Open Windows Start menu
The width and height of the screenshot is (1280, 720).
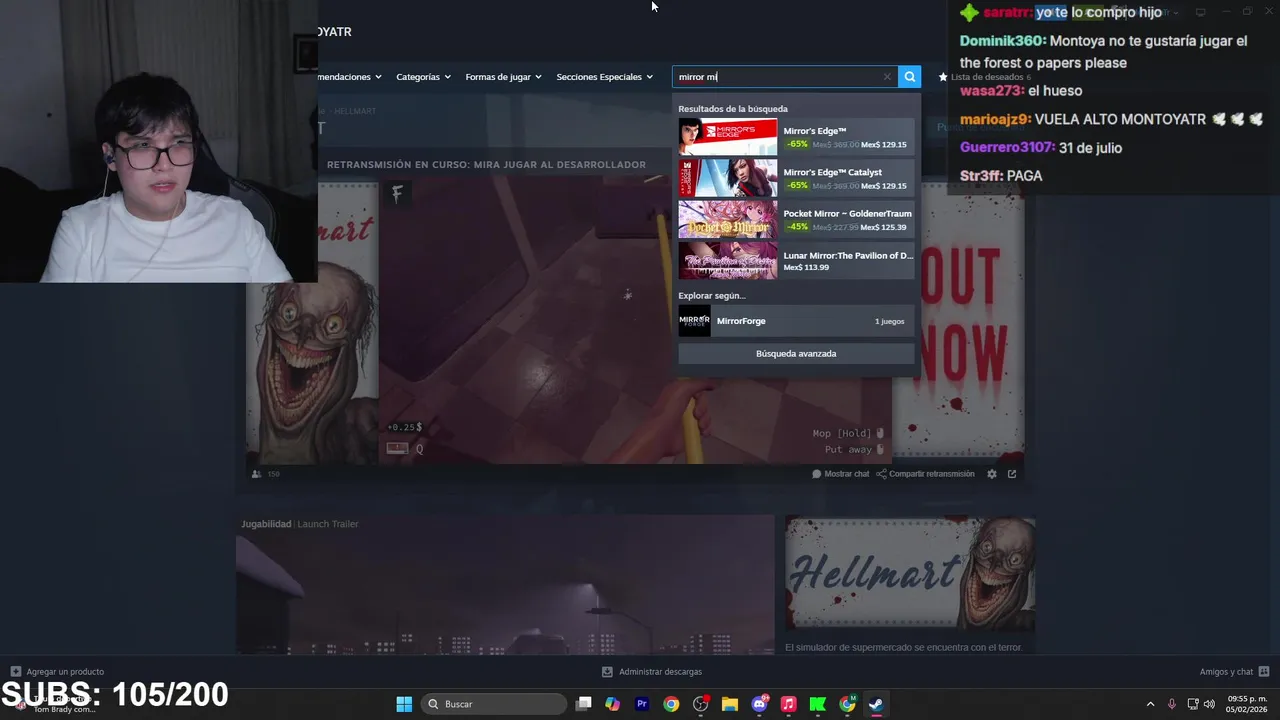(404, 704)
